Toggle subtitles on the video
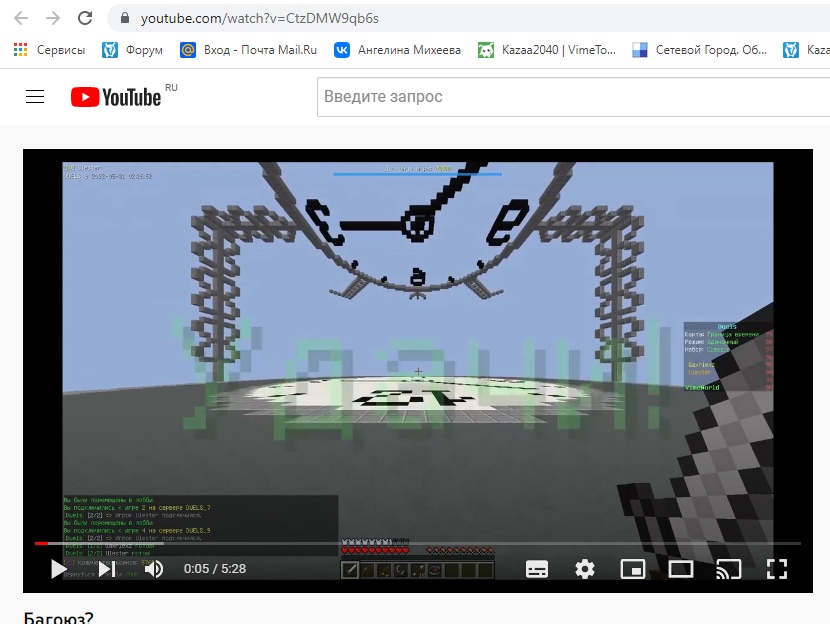830x624 pixels. (537, 569)
